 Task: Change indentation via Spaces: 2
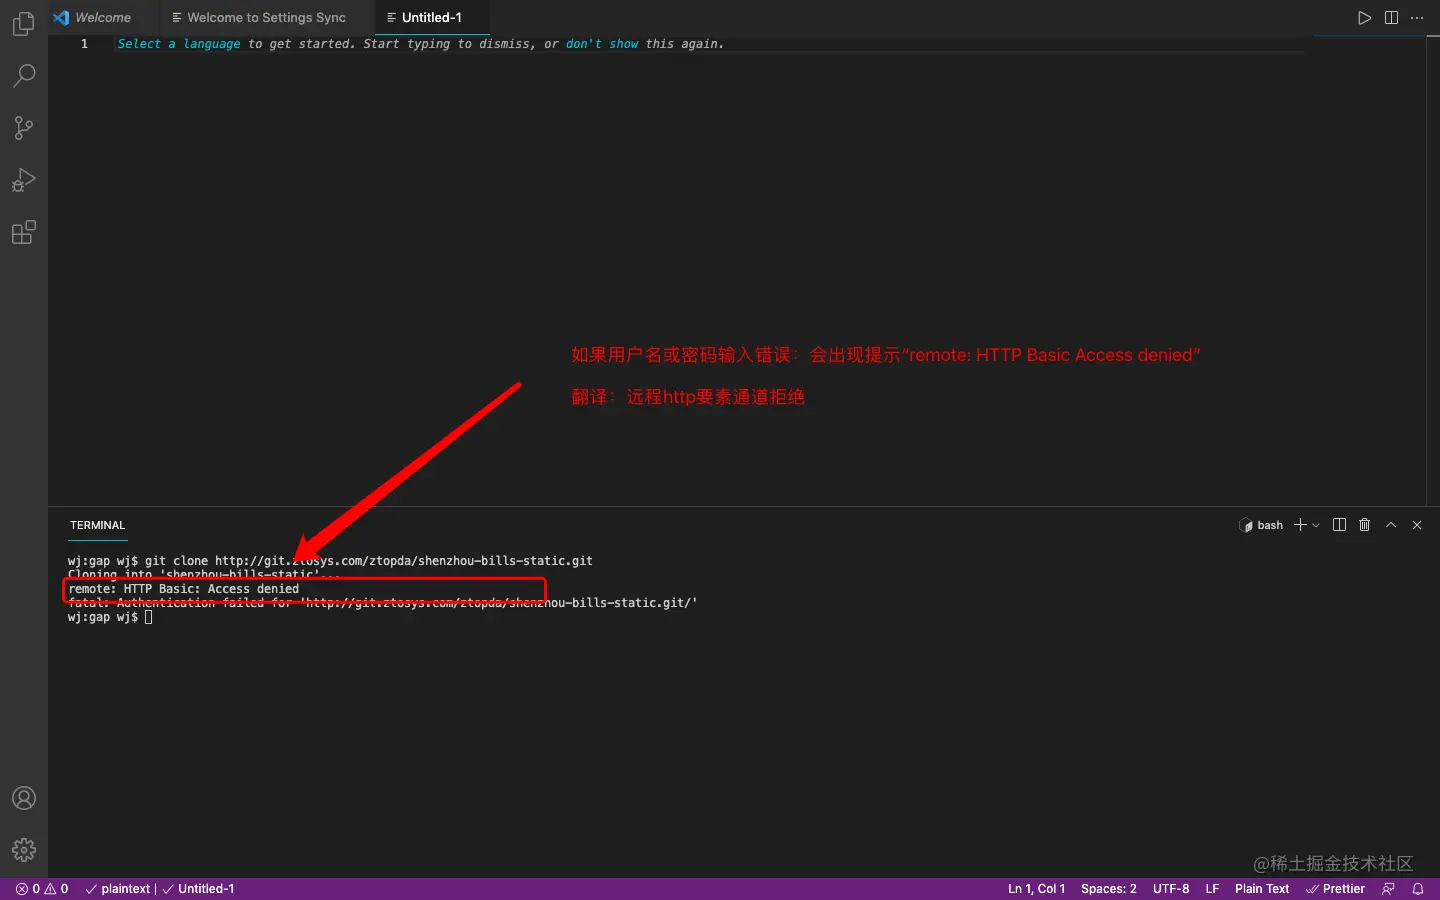point(1108,889)
